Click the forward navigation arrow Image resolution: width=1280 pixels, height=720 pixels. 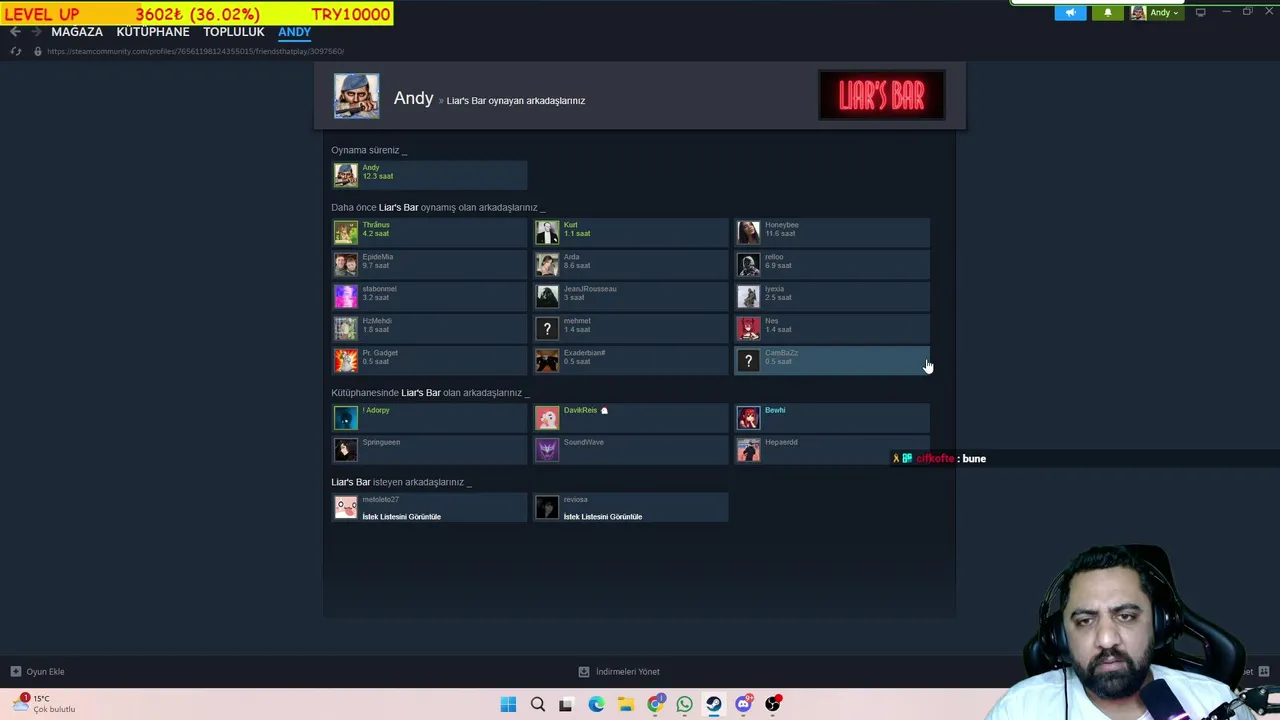coord(36,32)
